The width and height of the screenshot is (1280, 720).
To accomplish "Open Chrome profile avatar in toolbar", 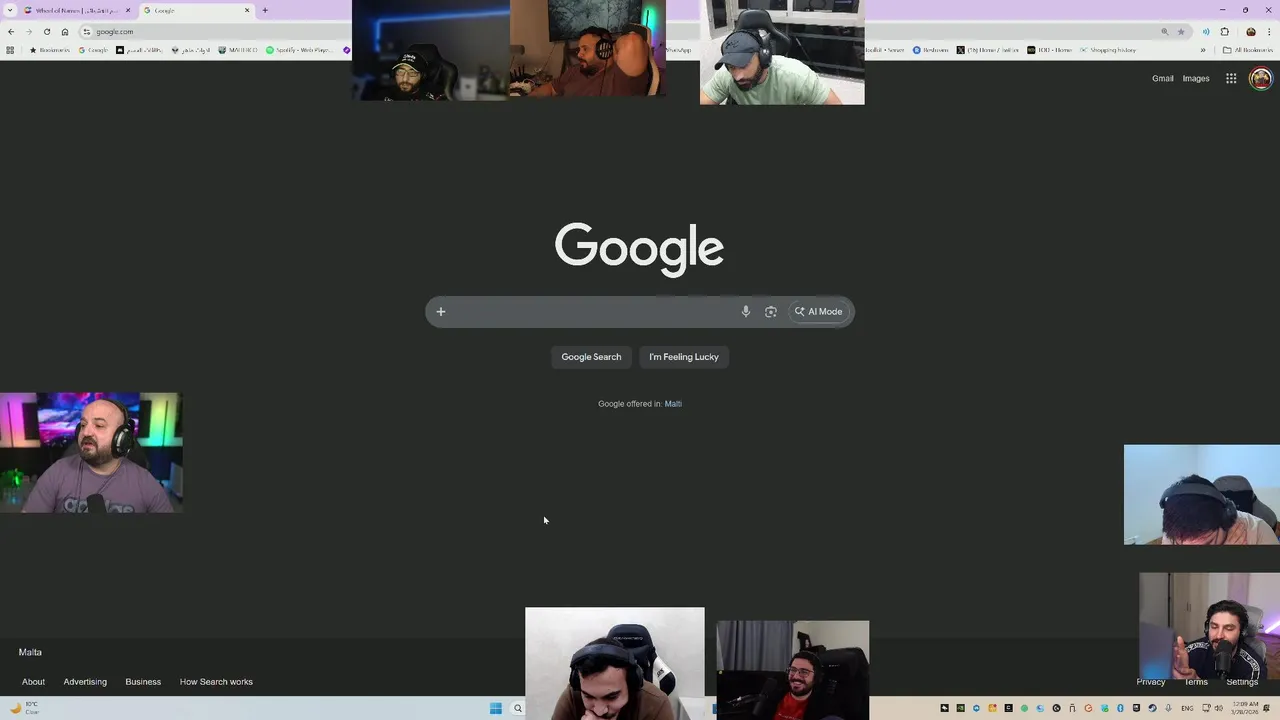I will pyautogui.click(x=1251, y=32).
